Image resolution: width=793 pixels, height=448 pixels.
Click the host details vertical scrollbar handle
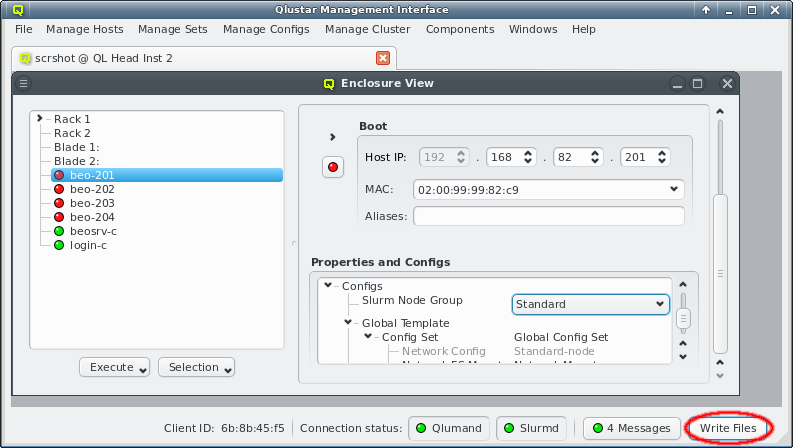(720, 274)
